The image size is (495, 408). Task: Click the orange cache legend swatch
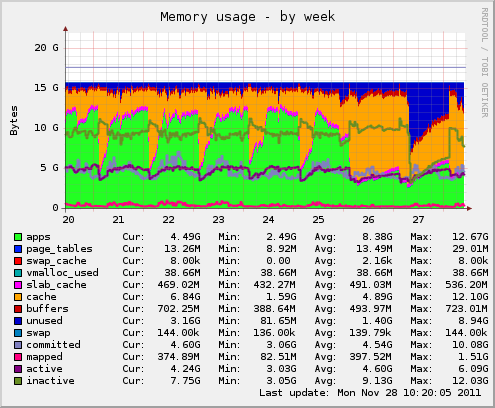click(18, 297)
